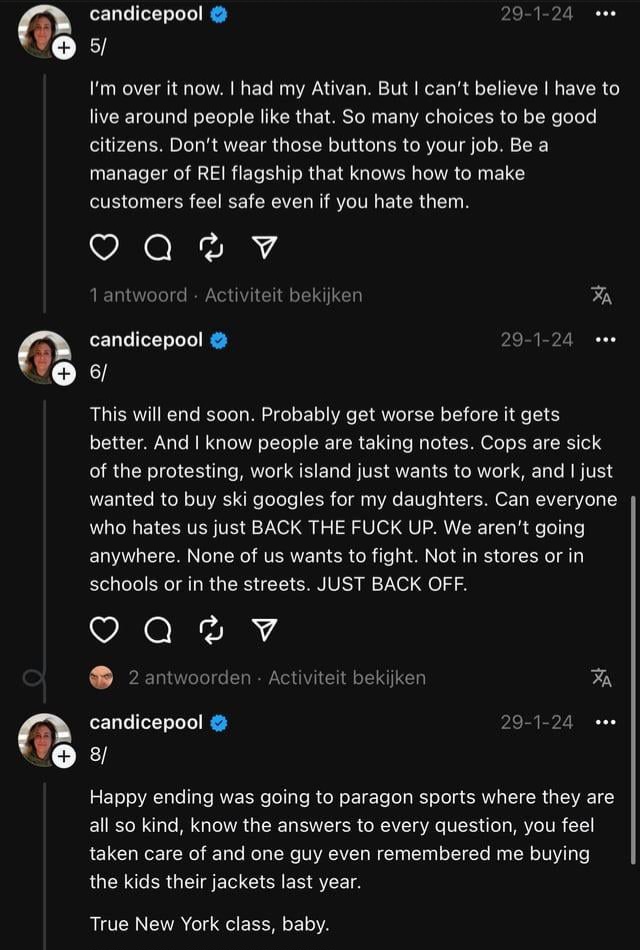The image size is (640, 950).
Task: Like the post numbered 5/
Action: click(104, 248)
